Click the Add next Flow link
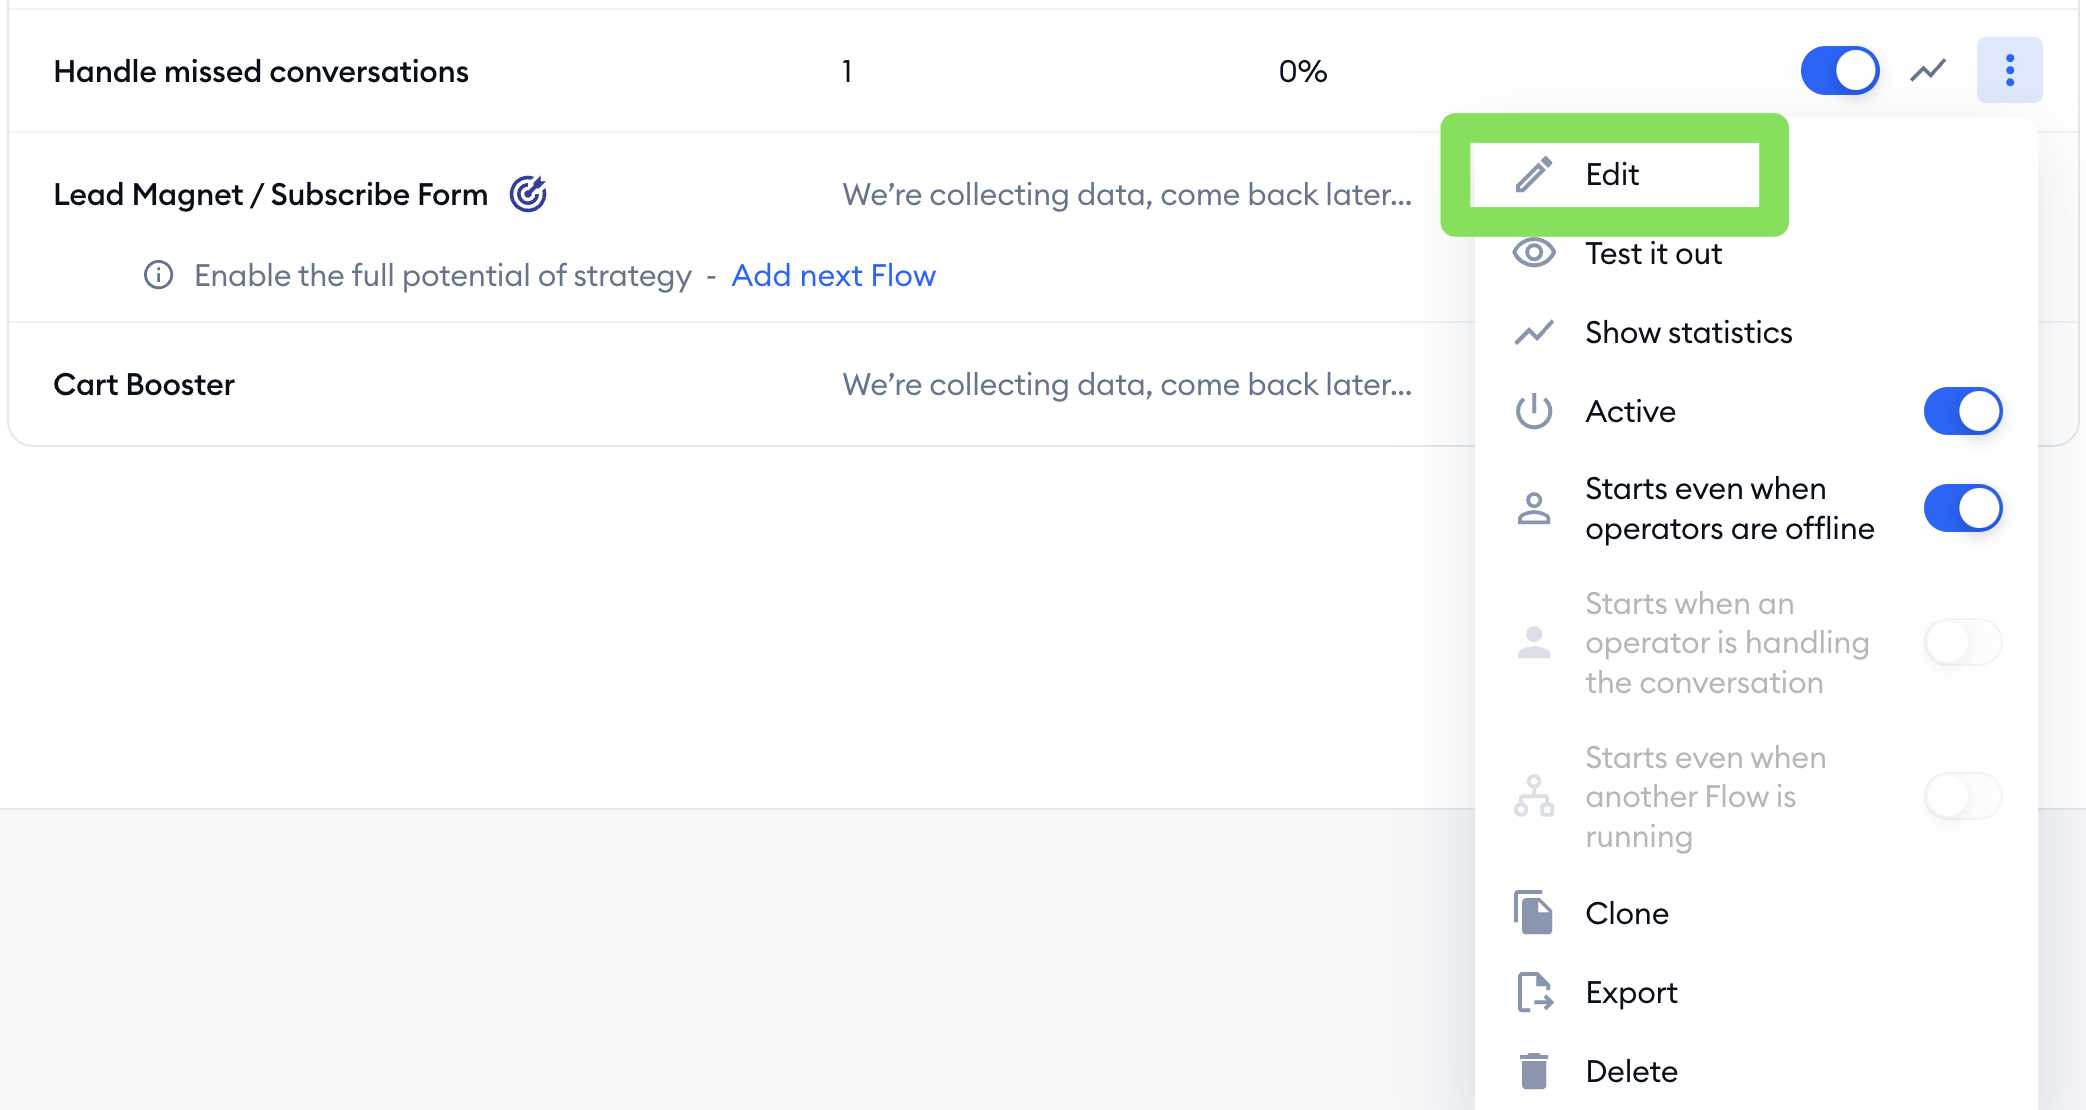This screenshot has width=2086, height=1110. coord(833,275)
